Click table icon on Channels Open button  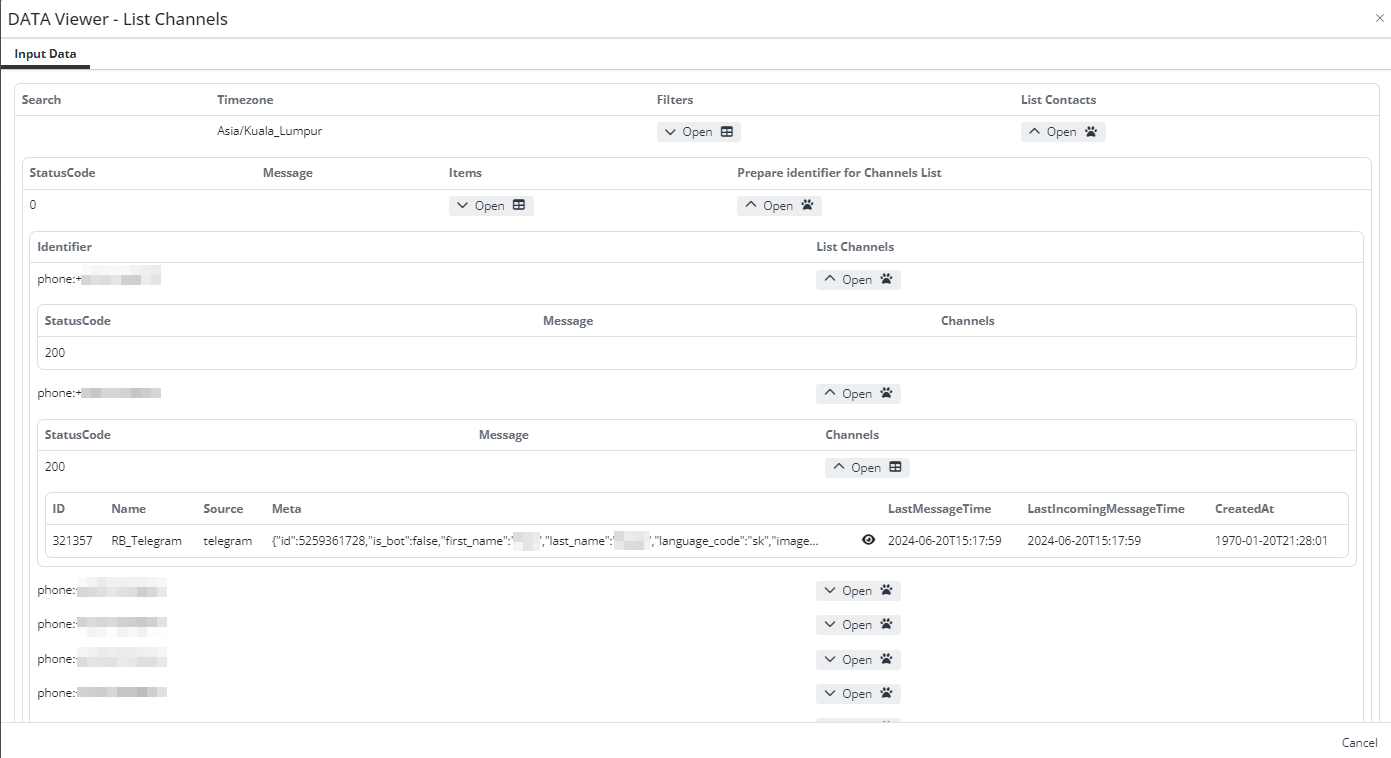pos(895,468)
